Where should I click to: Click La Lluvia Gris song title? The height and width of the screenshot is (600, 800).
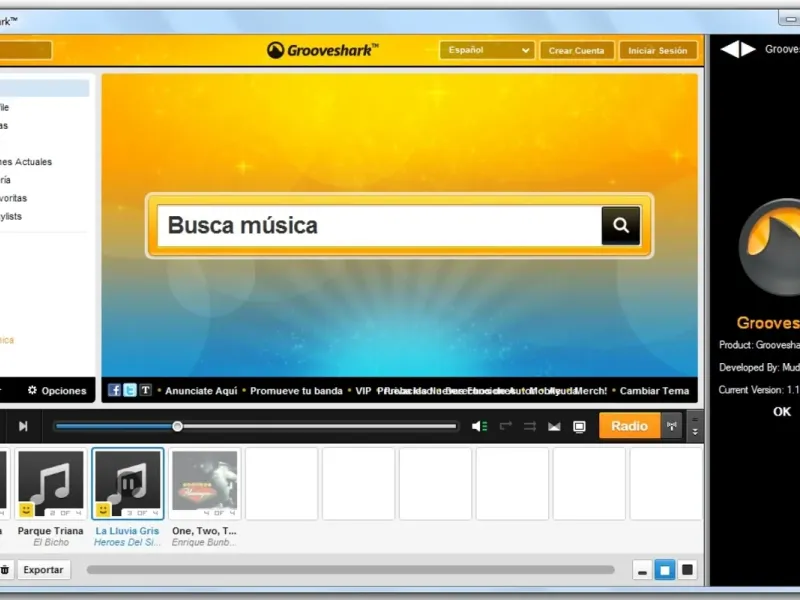click(x=127, y=531)
